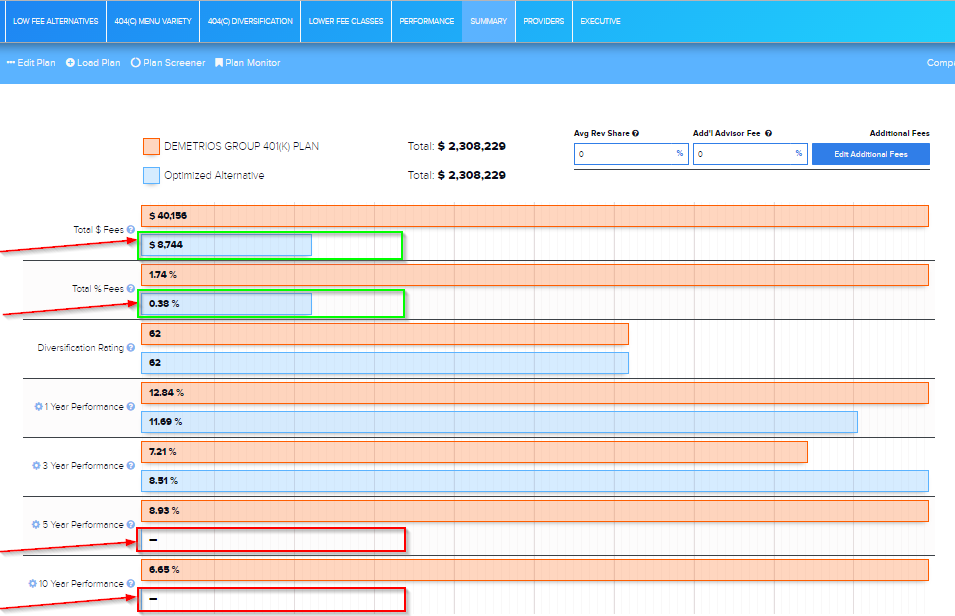Click the orange Demetrios Group plan legend swatch
955x616 pixels.
click(x=151, y=147)
